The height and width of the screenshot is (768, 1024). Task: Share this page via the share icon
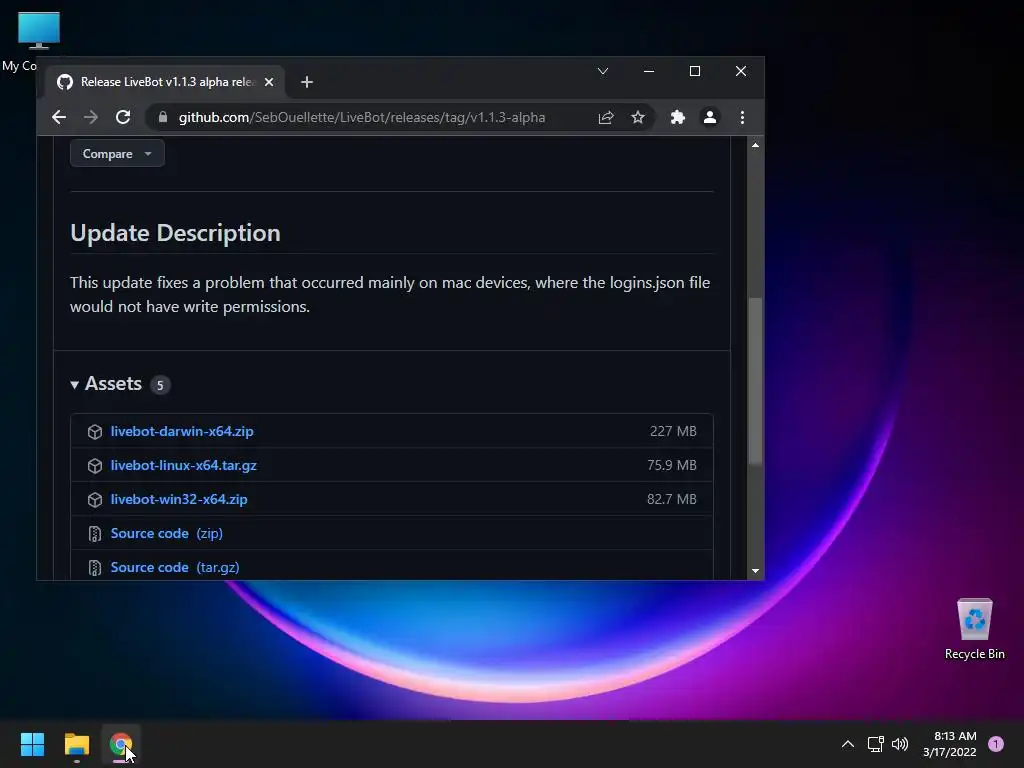606,118
